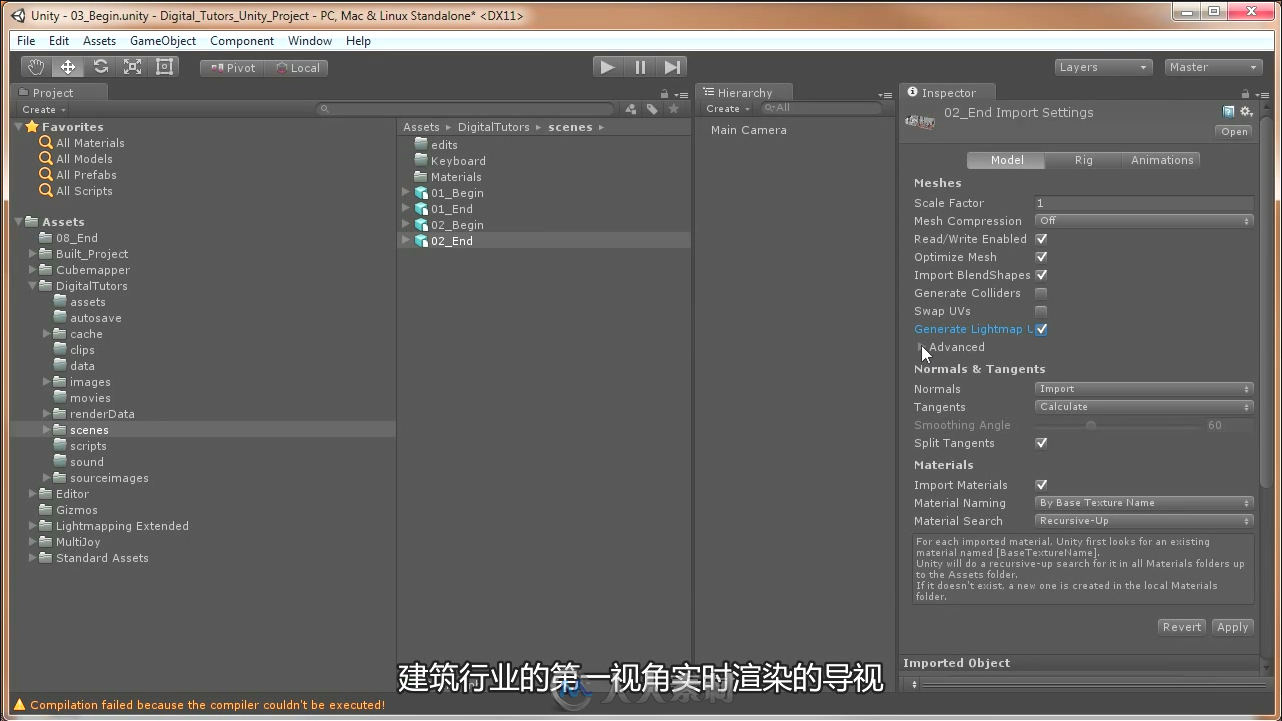Select the 02_Begin scene asset
Image resolution: width=1282 pixels, height=721 pixels.
[457, 225]
